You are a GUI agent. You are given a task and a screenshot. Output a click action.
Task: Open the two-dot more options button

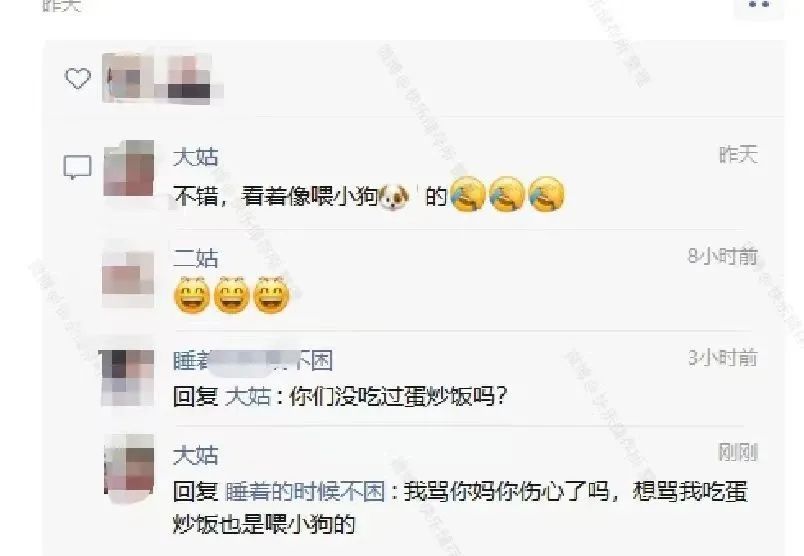(759, 5)
